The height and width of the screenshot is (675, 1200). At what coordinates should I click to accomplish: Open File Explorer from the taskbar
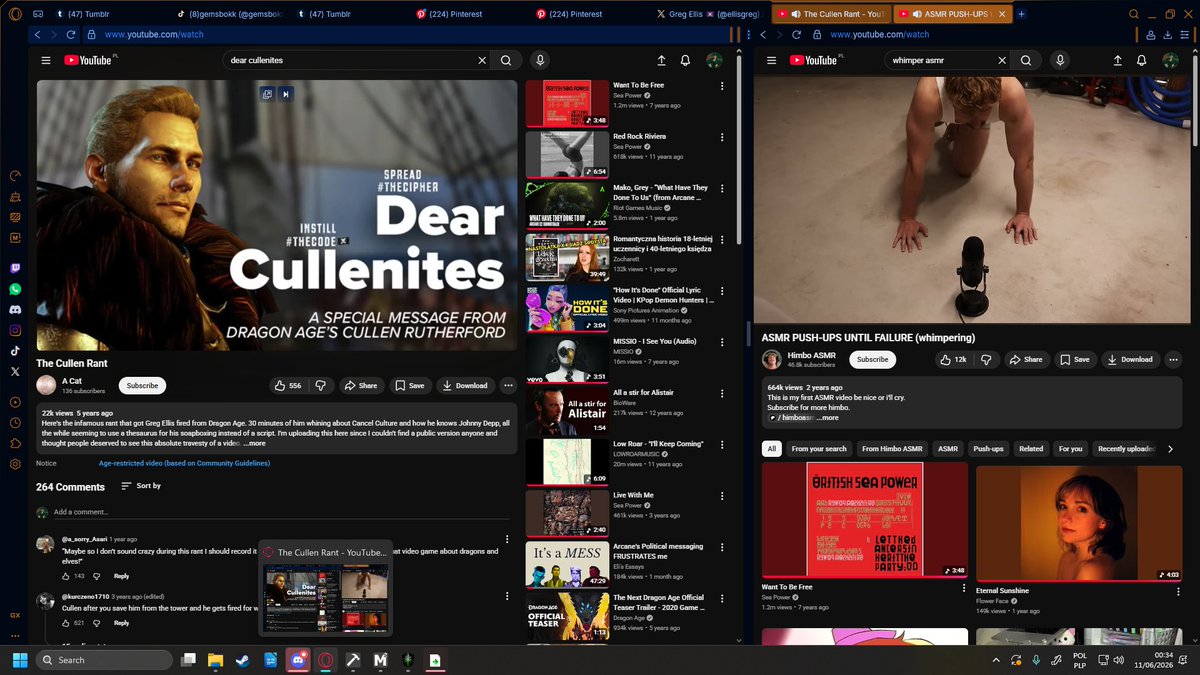point(215,660)
